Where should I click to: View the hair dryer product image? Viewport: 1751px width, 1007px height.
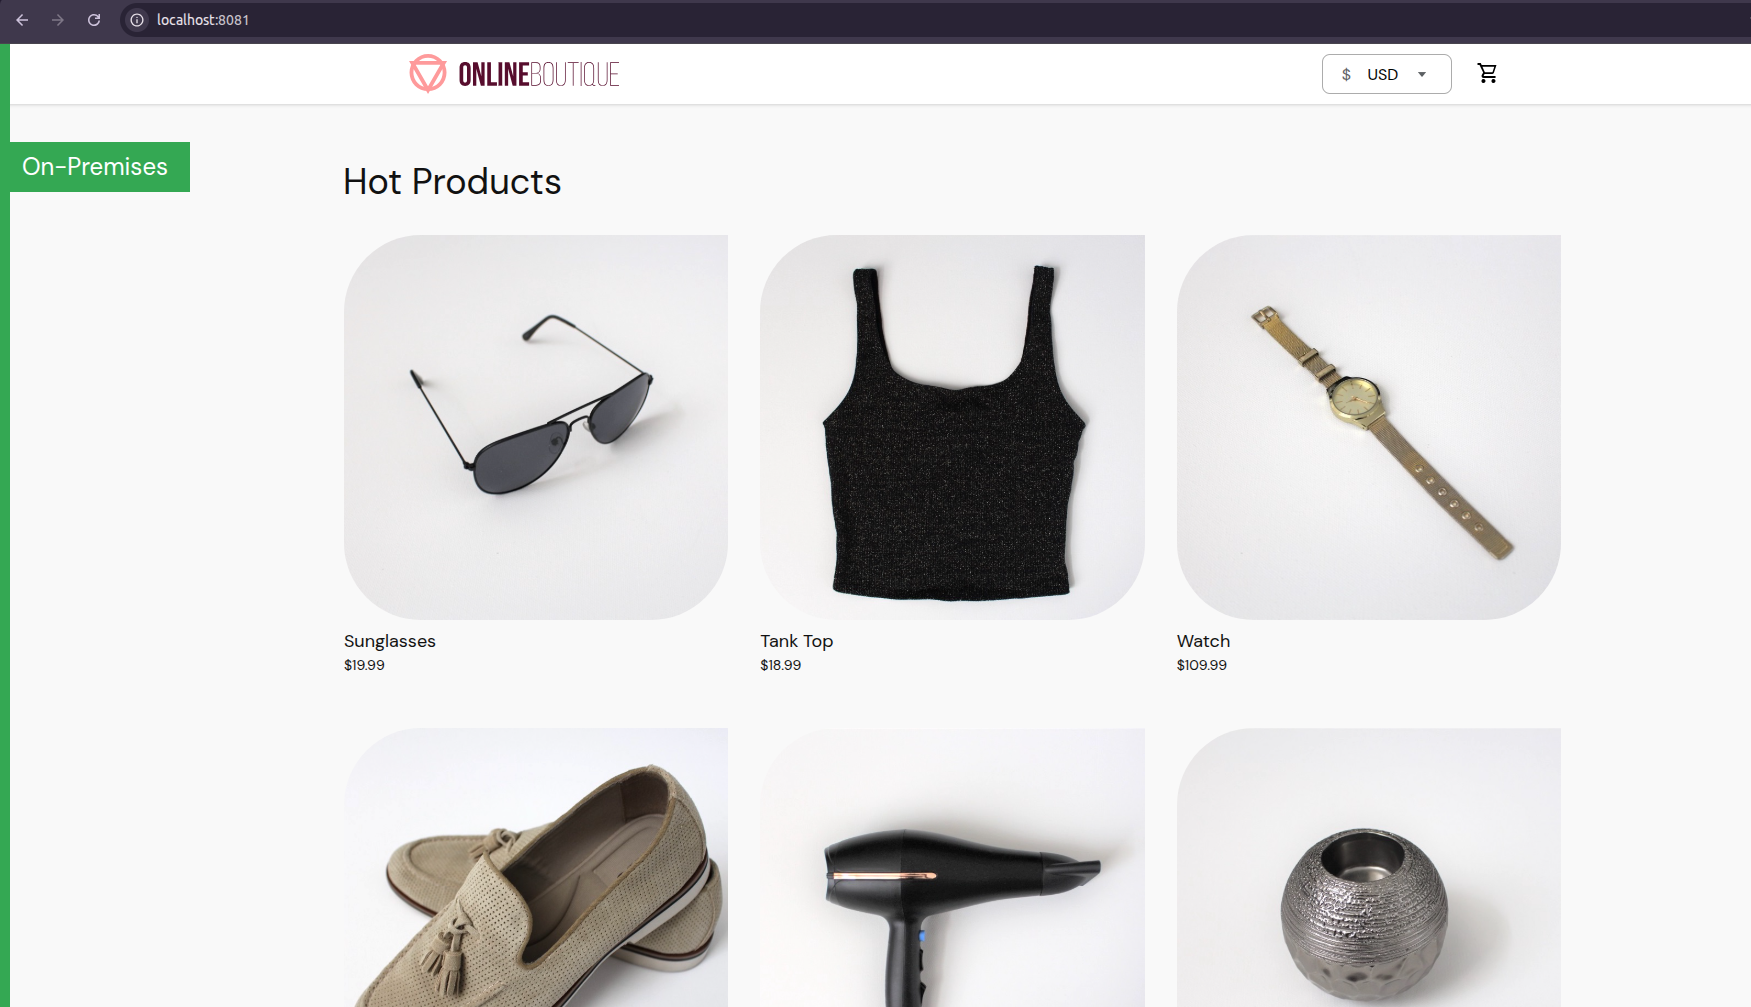point(952,868)
